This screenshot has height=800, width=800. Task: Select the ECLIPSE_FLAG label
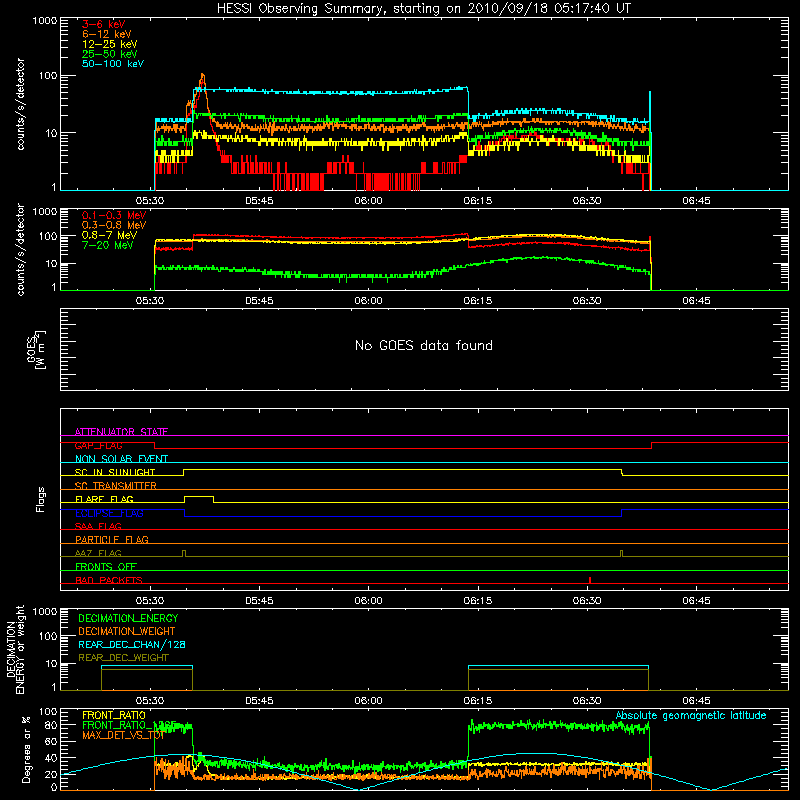click(109, 513)
